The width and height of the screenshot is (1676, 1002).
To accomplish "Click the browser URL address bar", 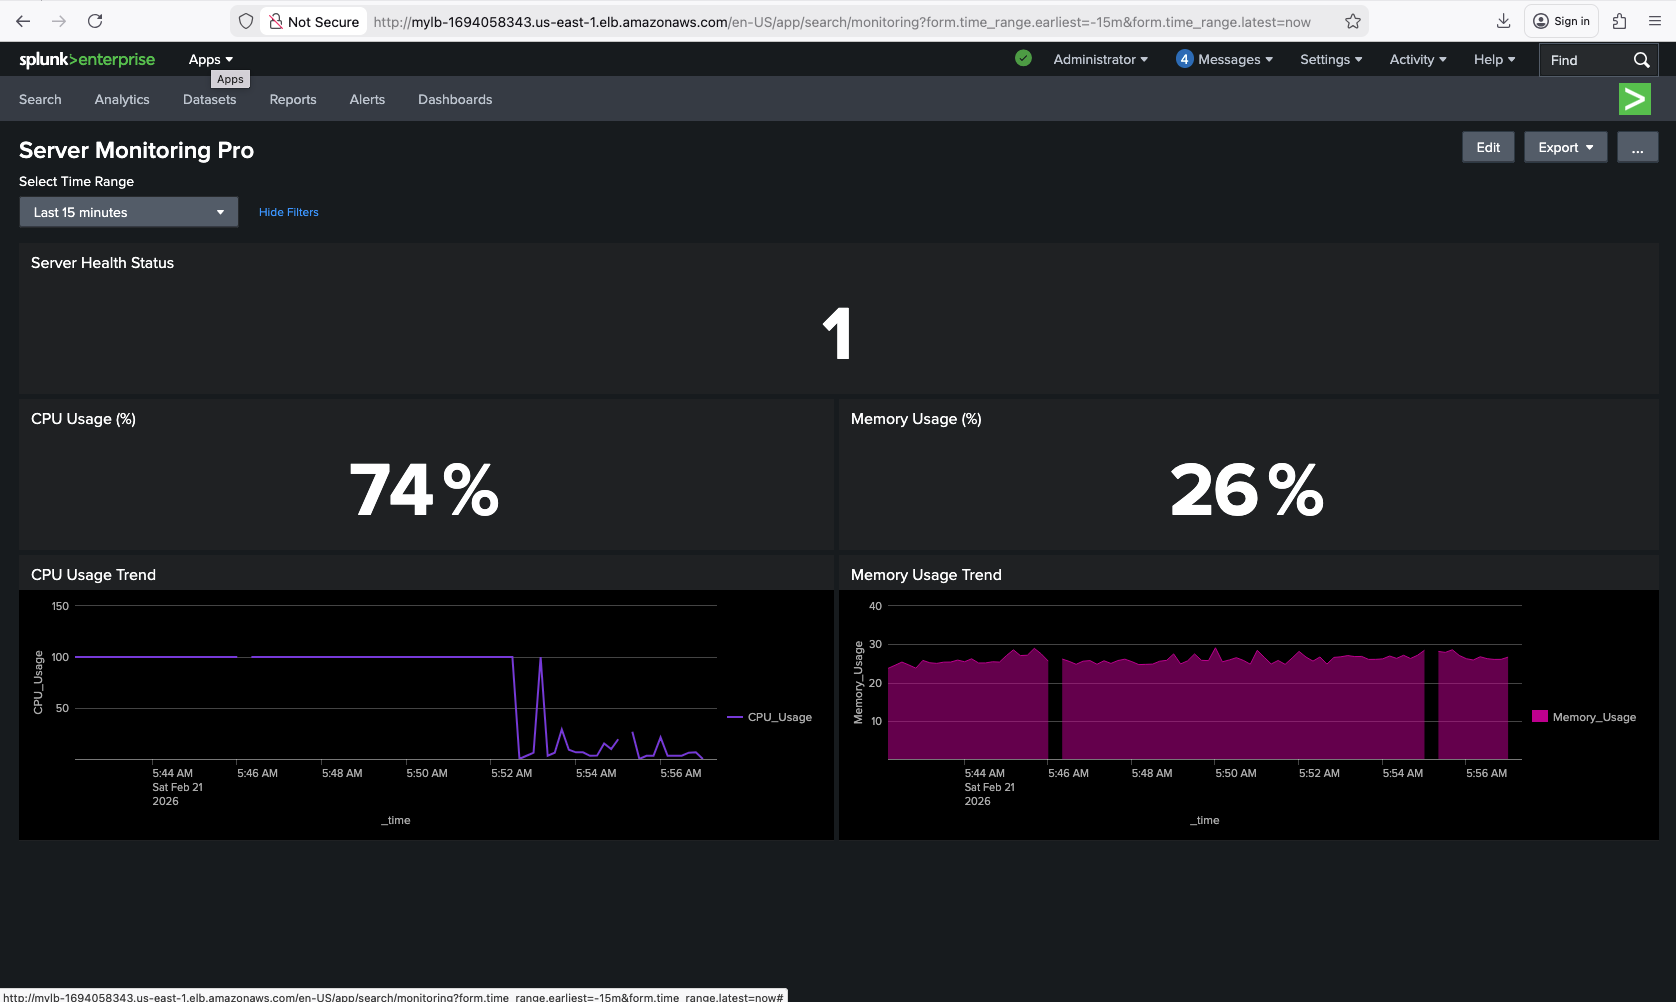I will coord(841,21).
